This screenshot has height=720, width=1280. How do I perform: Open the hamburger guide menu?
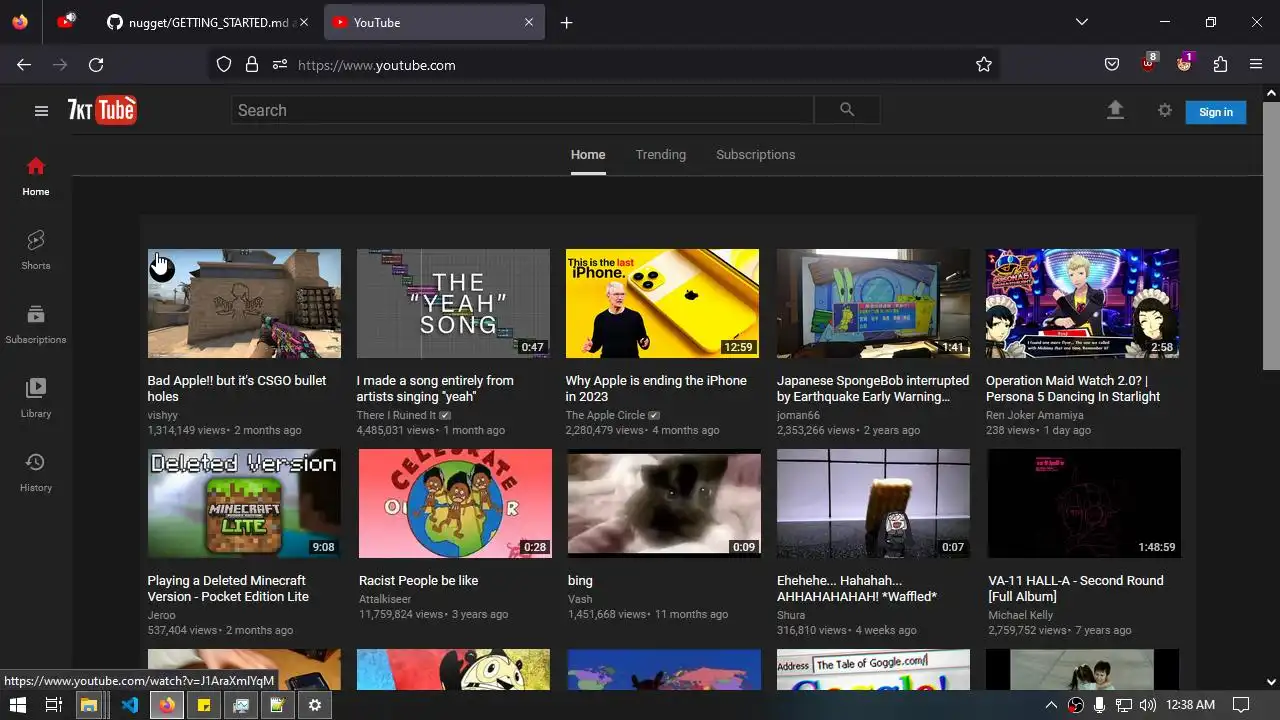[41, 111]
